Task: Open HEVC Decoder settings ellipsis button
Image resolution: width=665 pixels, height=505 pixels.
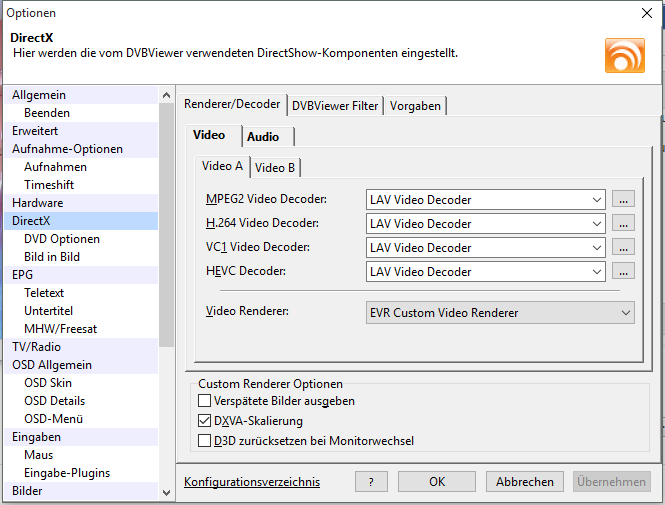Action: (624, 272)
